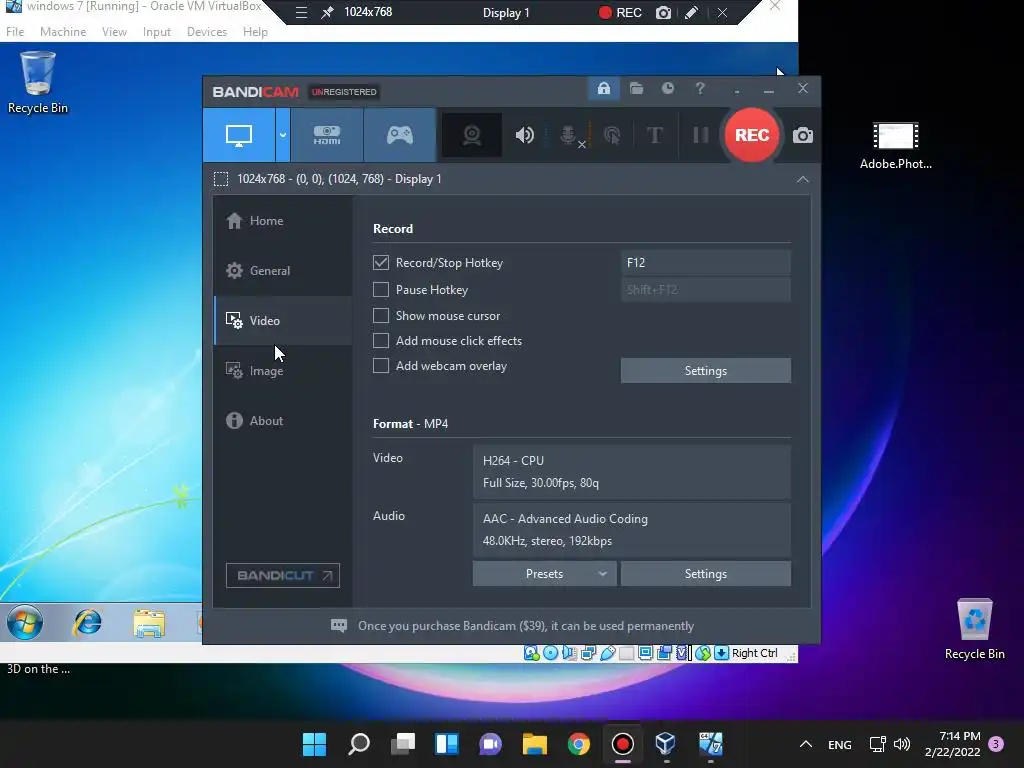
Task: Click the hamburger menu on recording bar
Action: point(301,12)
